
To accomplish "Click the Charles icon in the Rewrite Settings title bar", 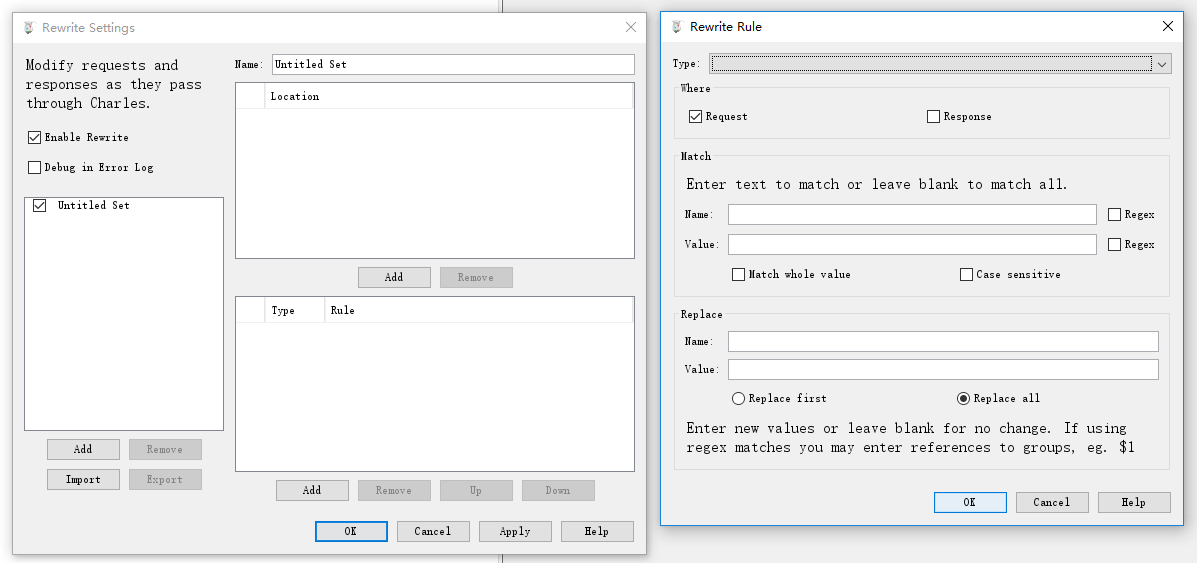I will [29, 28].
